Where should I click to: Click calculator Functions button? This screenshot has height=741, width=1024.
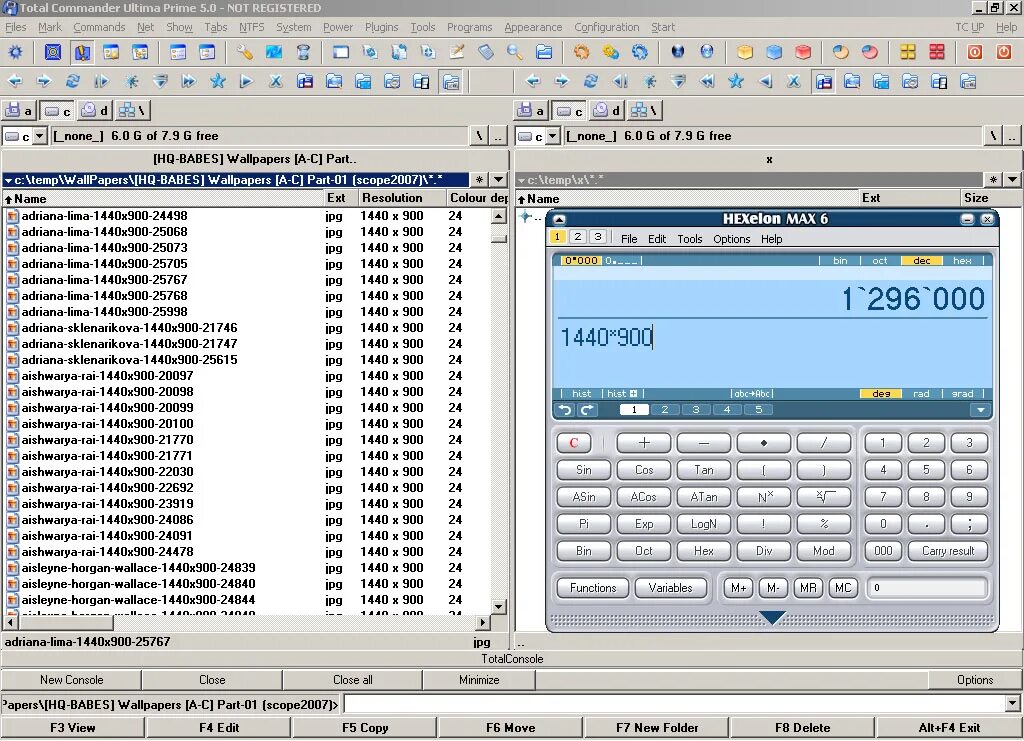(x=593, y=588)
